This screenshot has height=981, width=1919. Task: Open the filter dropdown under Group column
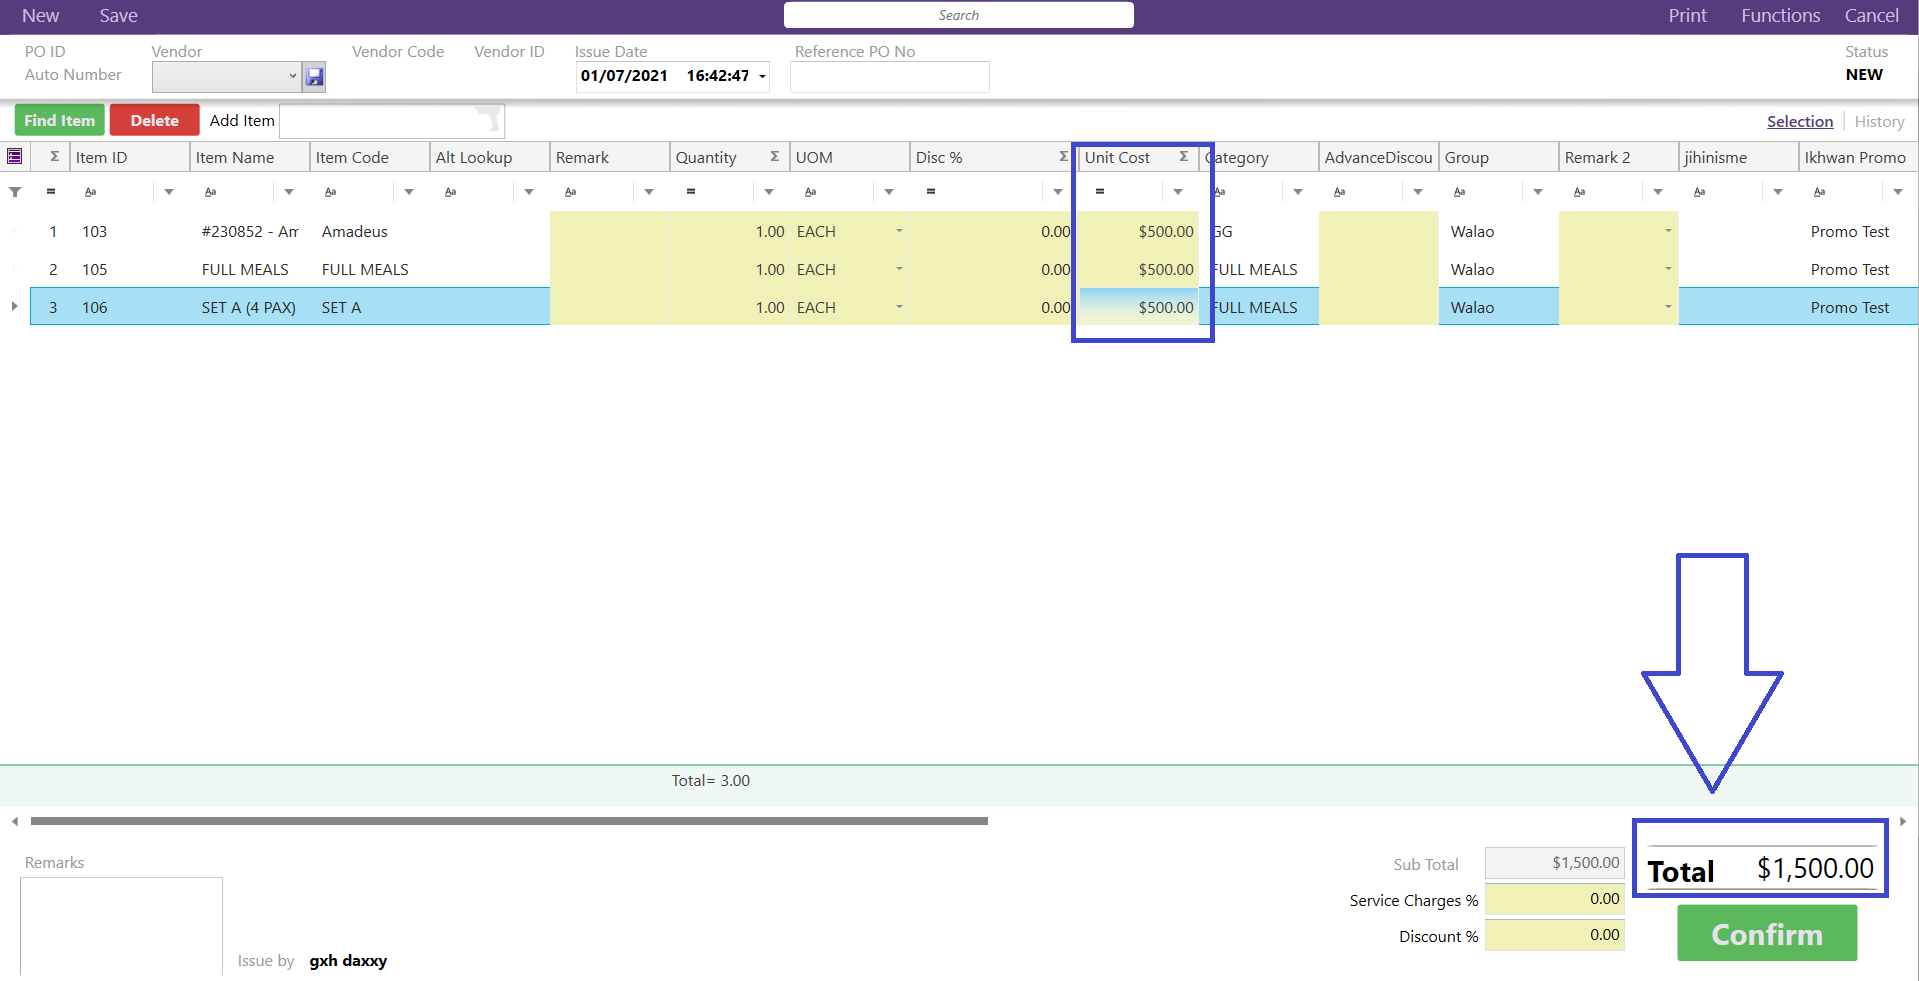1538,192
